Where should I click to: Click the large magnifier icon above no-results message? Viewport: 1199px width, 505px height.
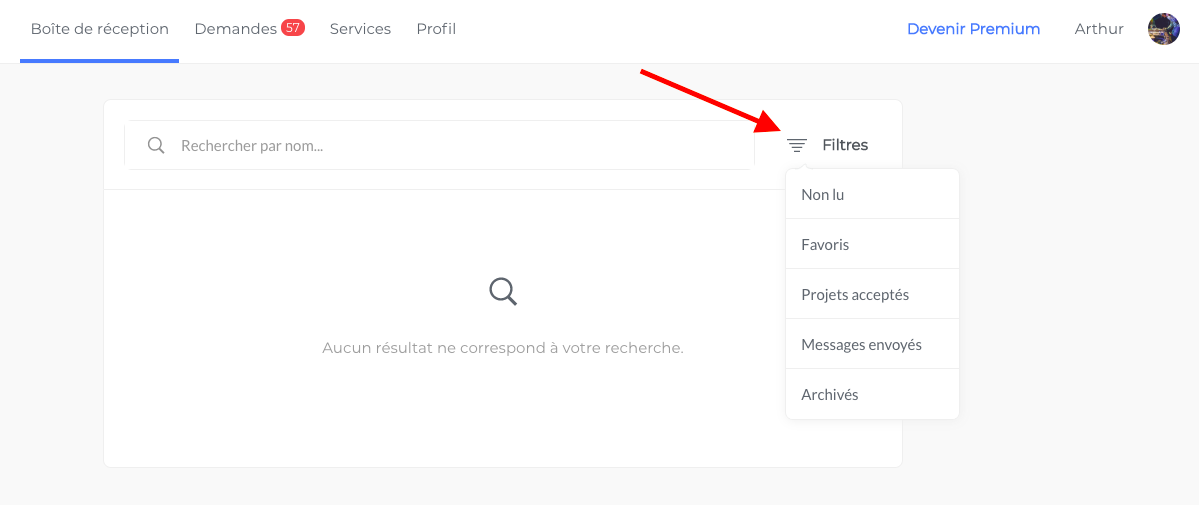pyautogui.click(x=503, y=292)
